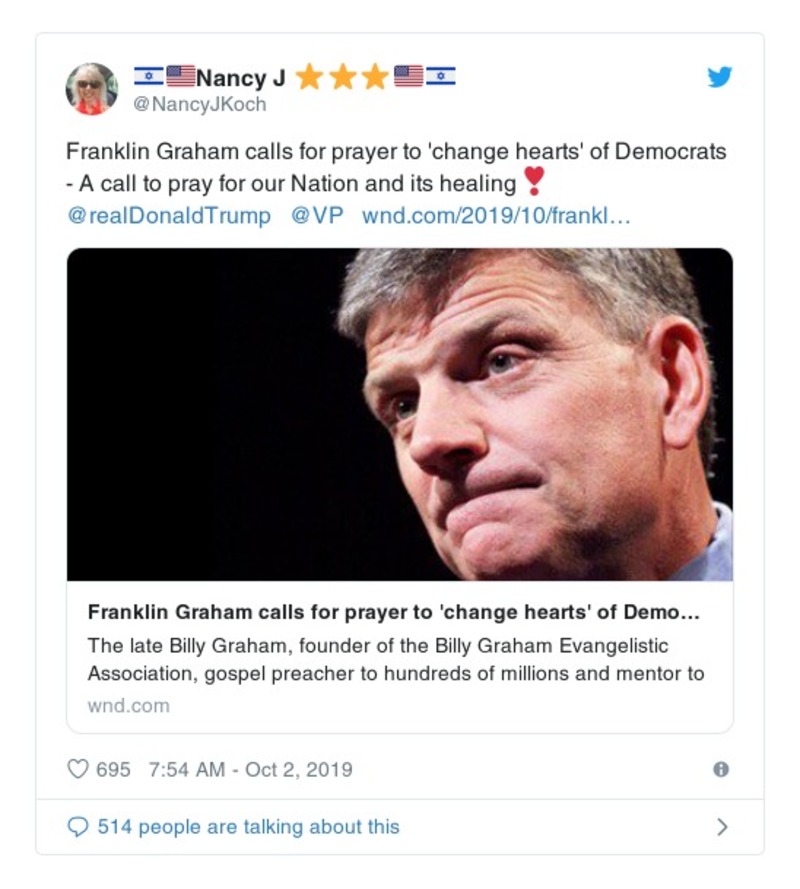The width and height of the screenshot is (800, 889).
Task: Open Nancy J's profile avatar photo
Action: pos(92,88)
